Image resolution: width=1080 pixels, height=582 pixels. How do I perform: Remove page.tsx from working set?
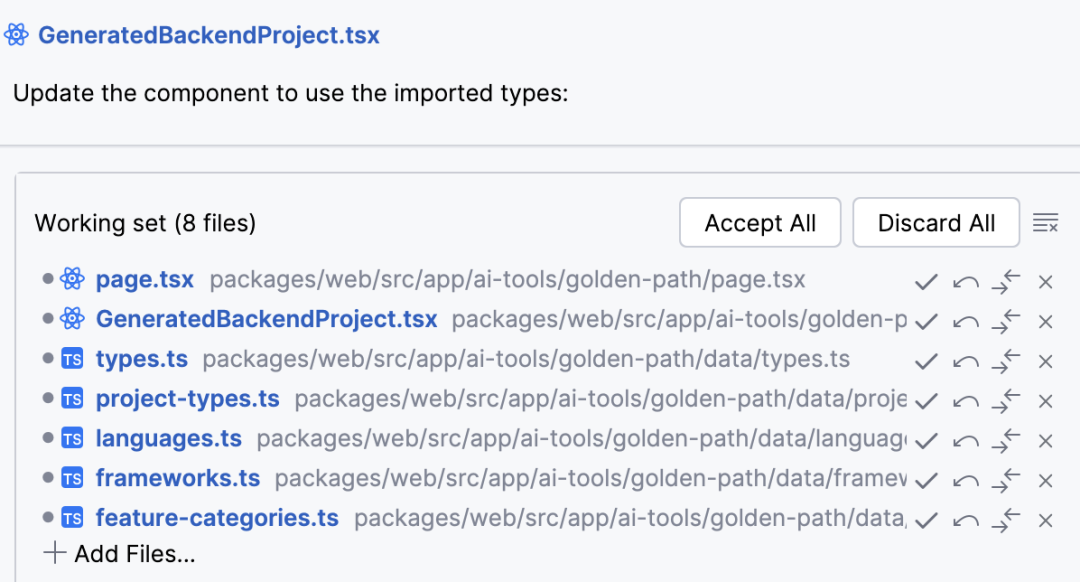pyautogui.click(x=1046, y=282)
